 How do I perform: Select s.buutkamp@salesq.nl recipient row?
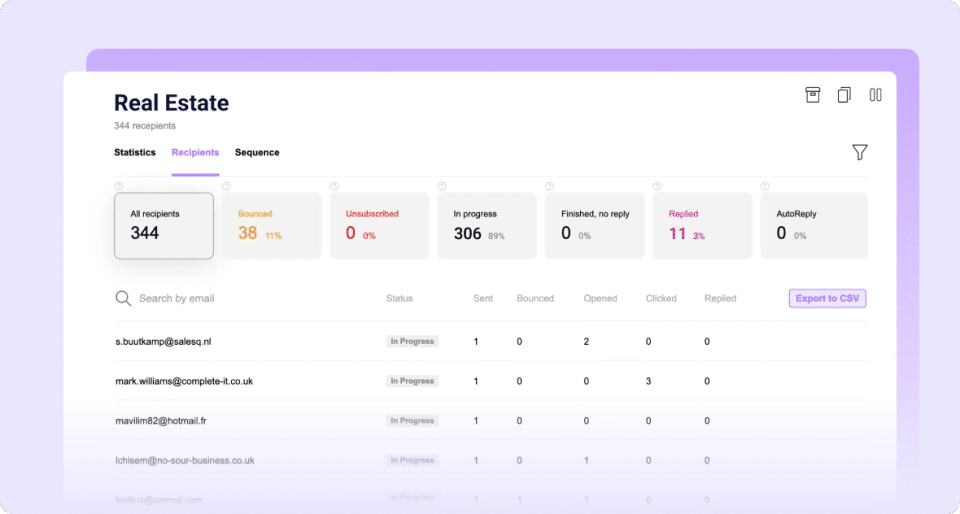click(490, 341)
